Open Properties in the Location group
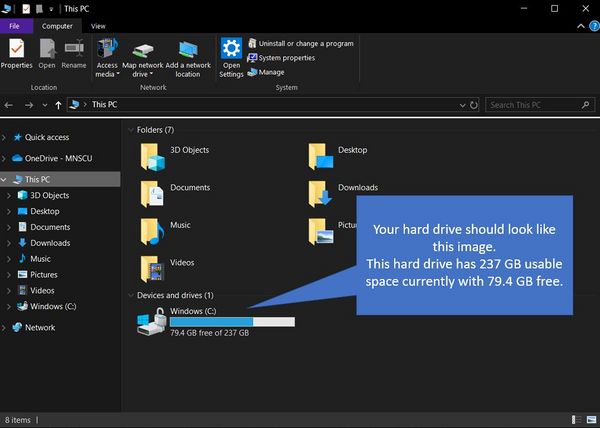Viewport: 600px width, 428px height. click(x=16, y=54)
